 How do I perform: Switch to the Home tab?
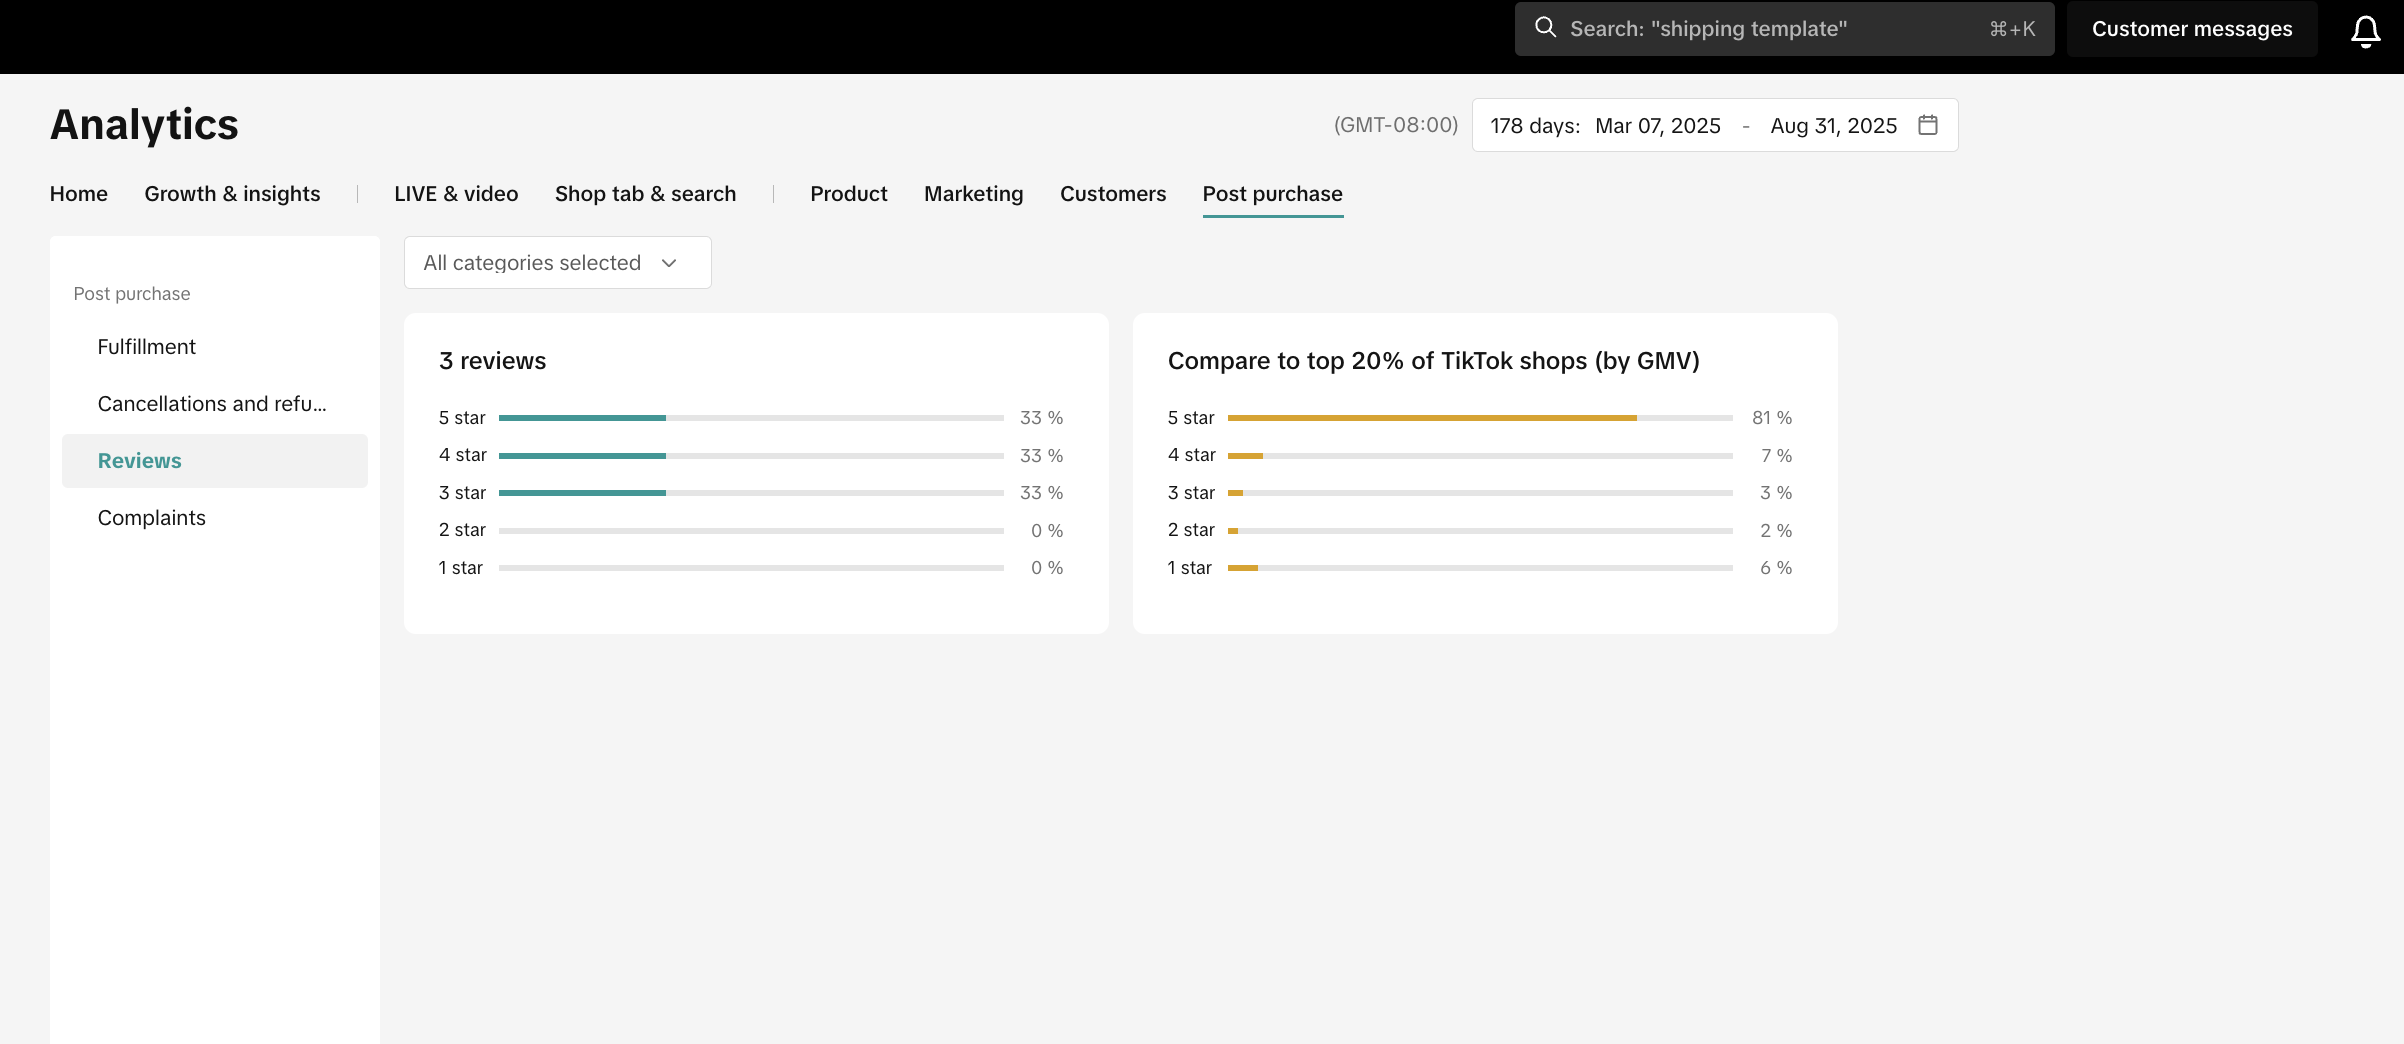78,194
